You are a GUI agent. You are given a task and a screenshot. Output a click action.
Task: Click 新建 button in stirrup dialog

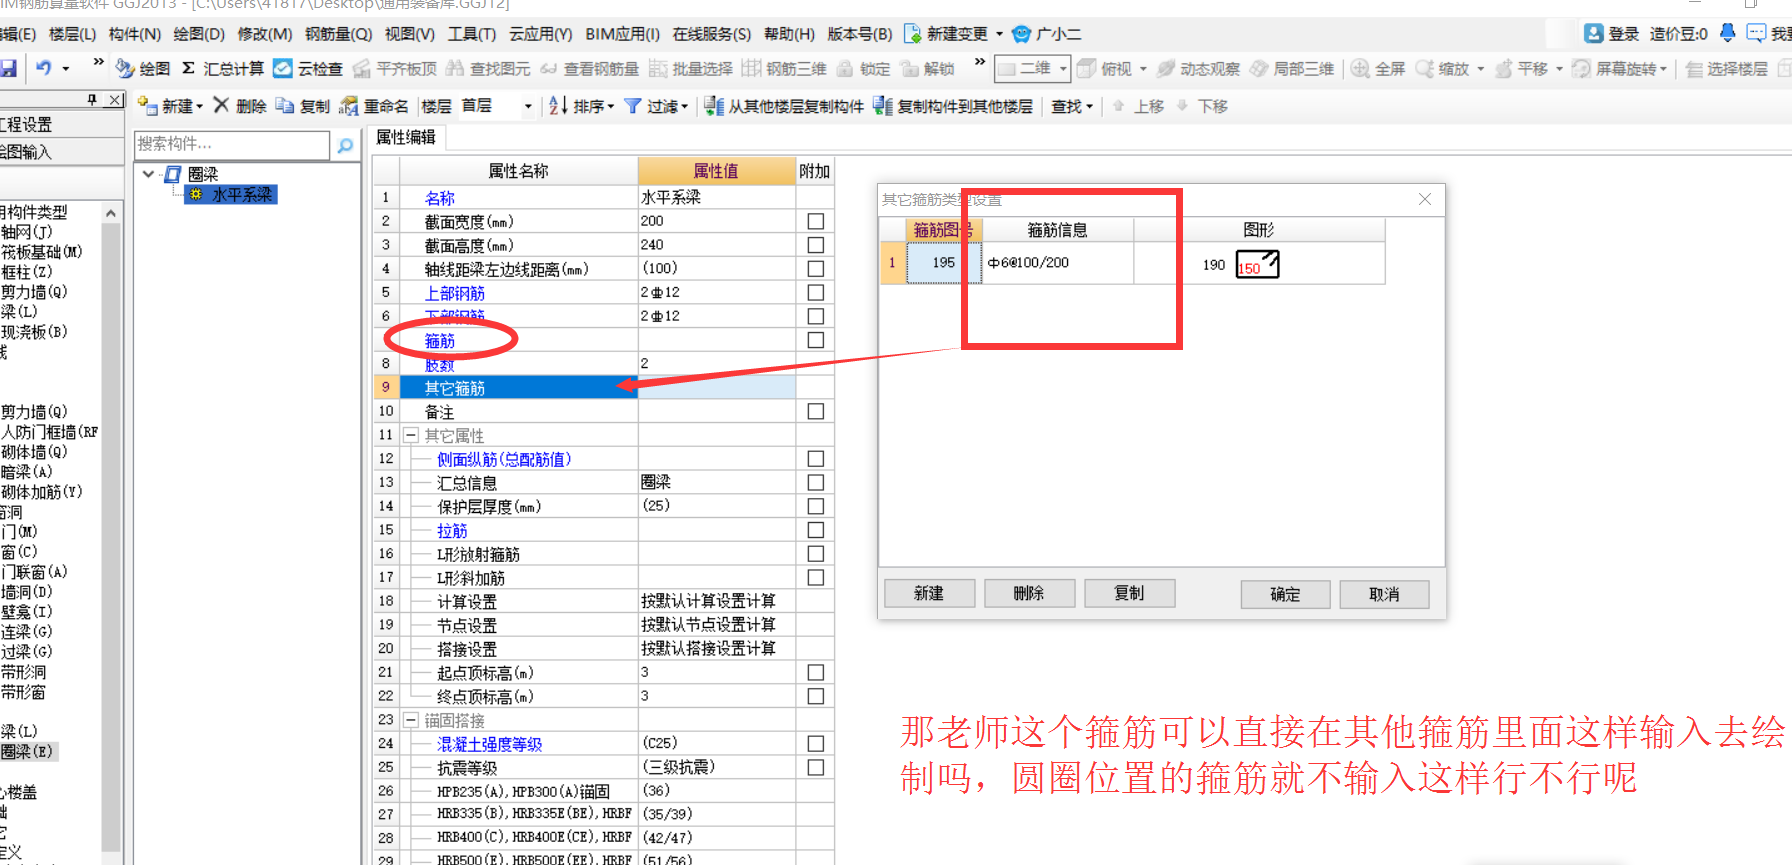coord(929,593)
